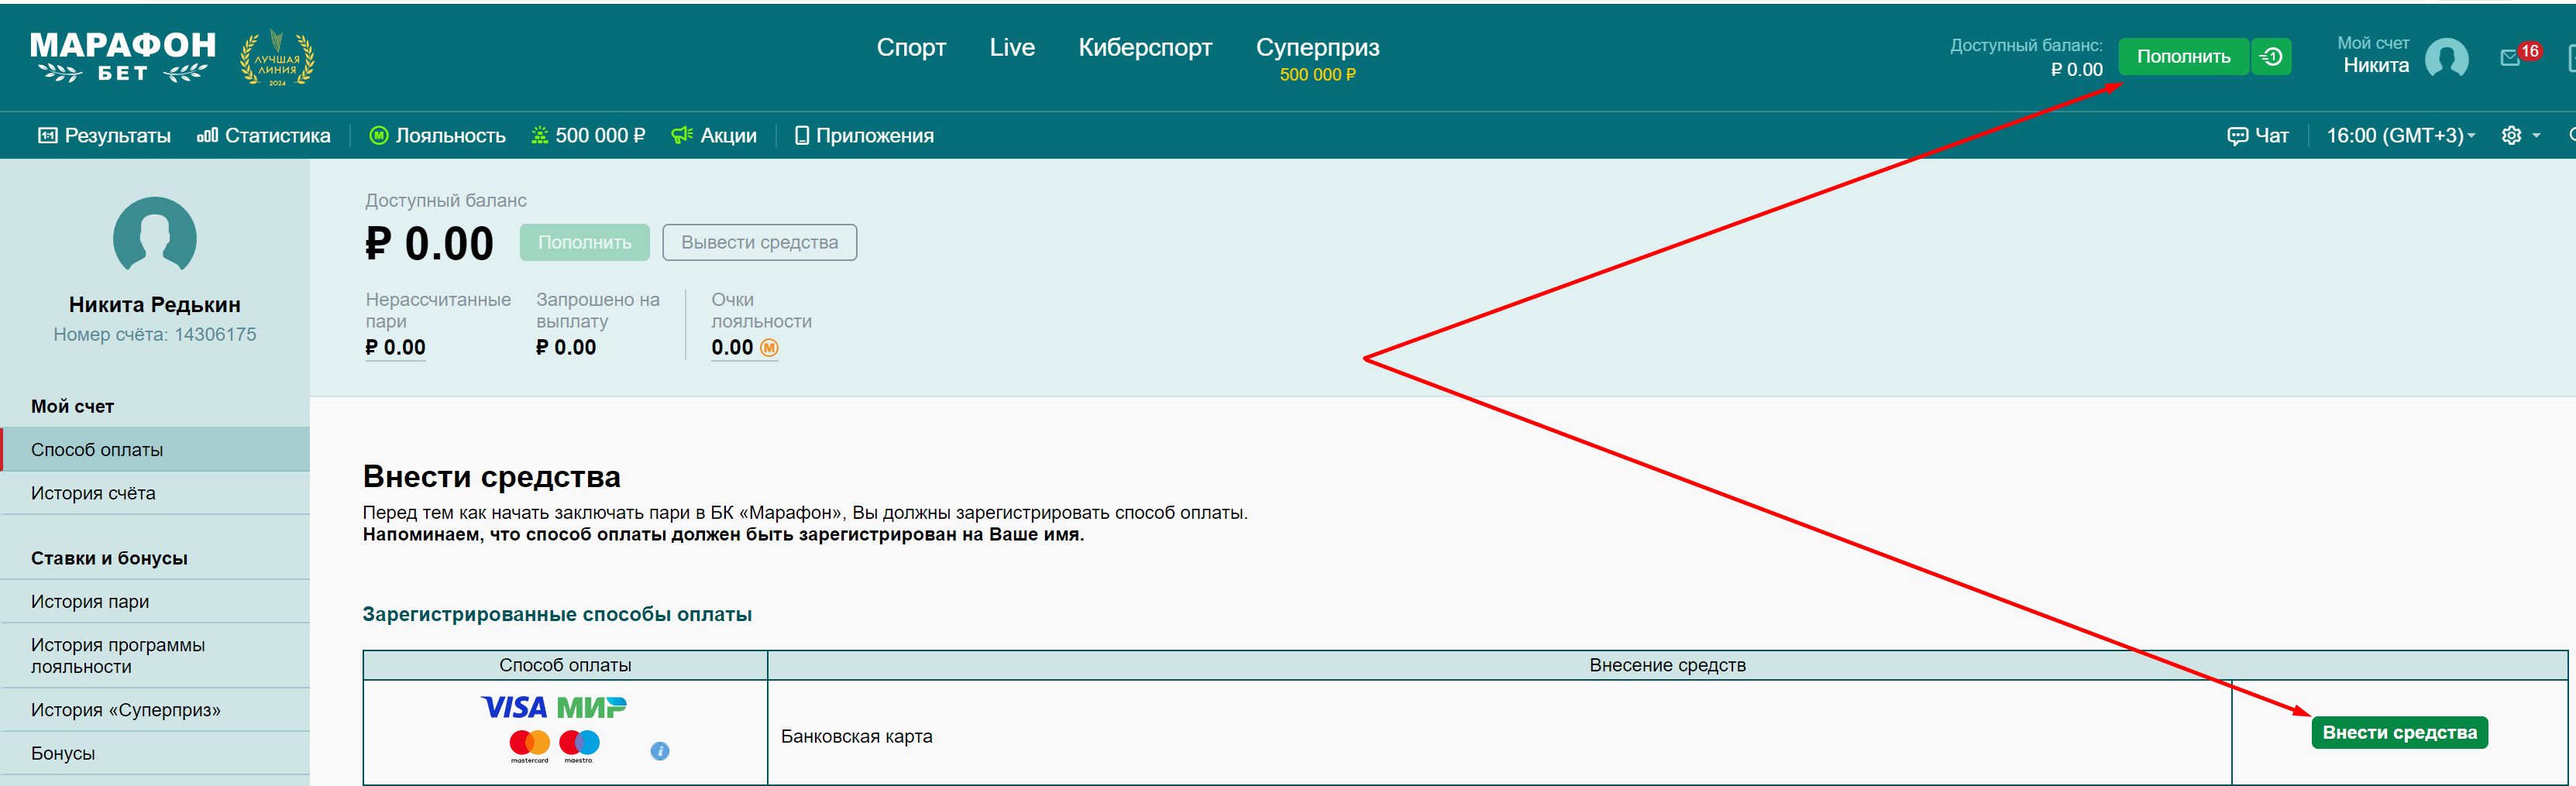The image size is (2576, 786).
Task: Click the Способ оплаты column header
Action: coord(565,666)
